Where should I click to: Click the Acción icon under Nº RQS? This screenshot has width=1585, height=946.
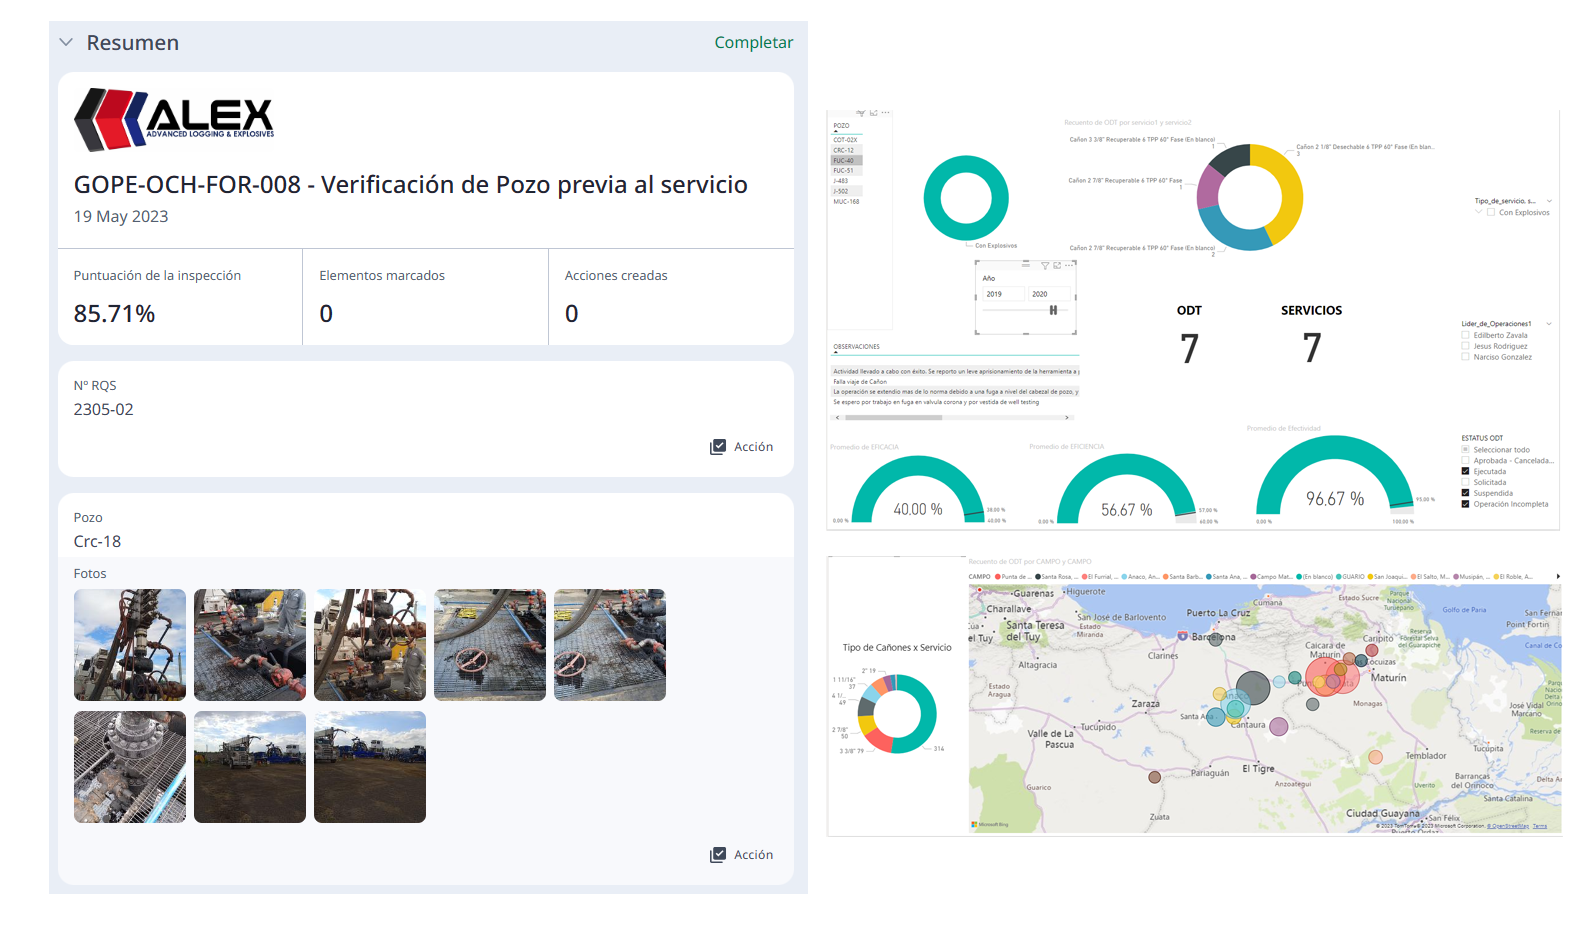click(718, 447)
